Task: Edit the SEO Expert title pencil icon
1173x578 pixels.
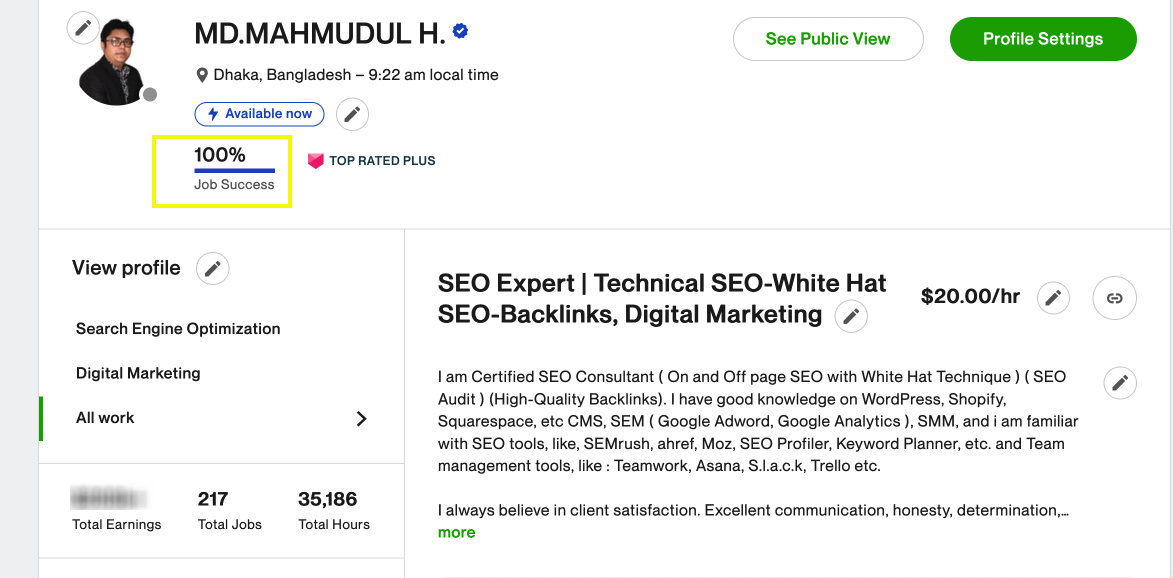Action: coord(851,316)
